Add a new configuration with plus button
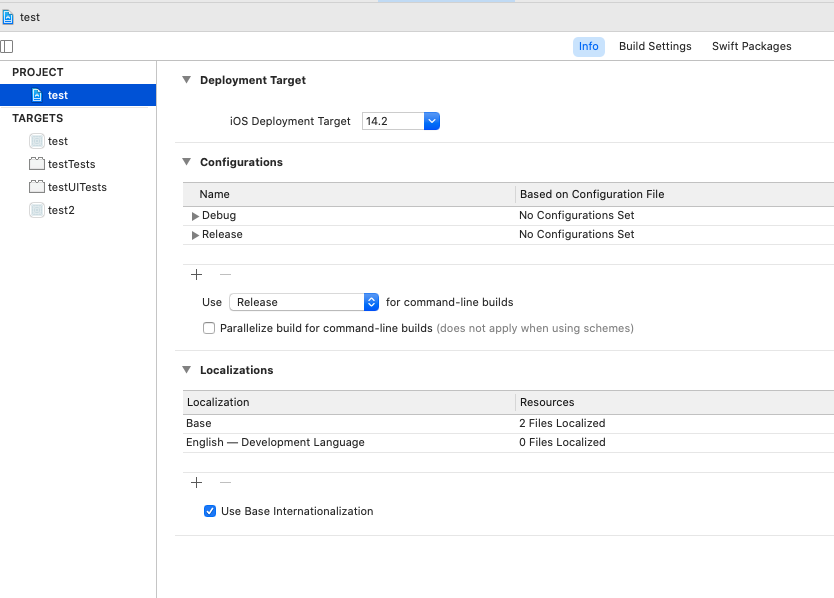Screen dimensions: 834x598 [x=196, y=274]
